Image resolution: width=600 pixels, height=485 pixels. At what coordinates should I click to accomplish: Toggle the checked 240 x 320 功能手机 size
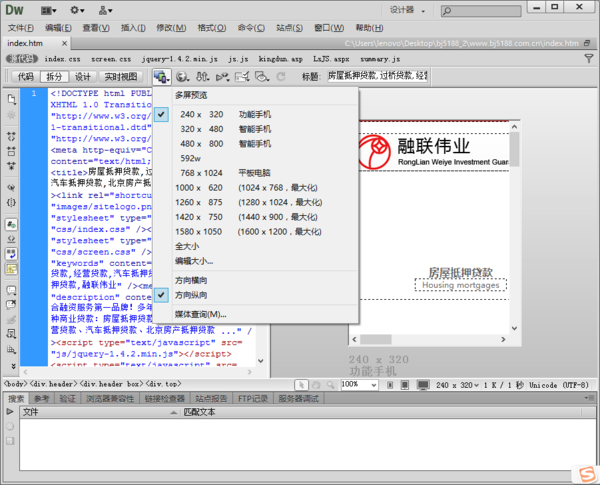coord(256,114)
